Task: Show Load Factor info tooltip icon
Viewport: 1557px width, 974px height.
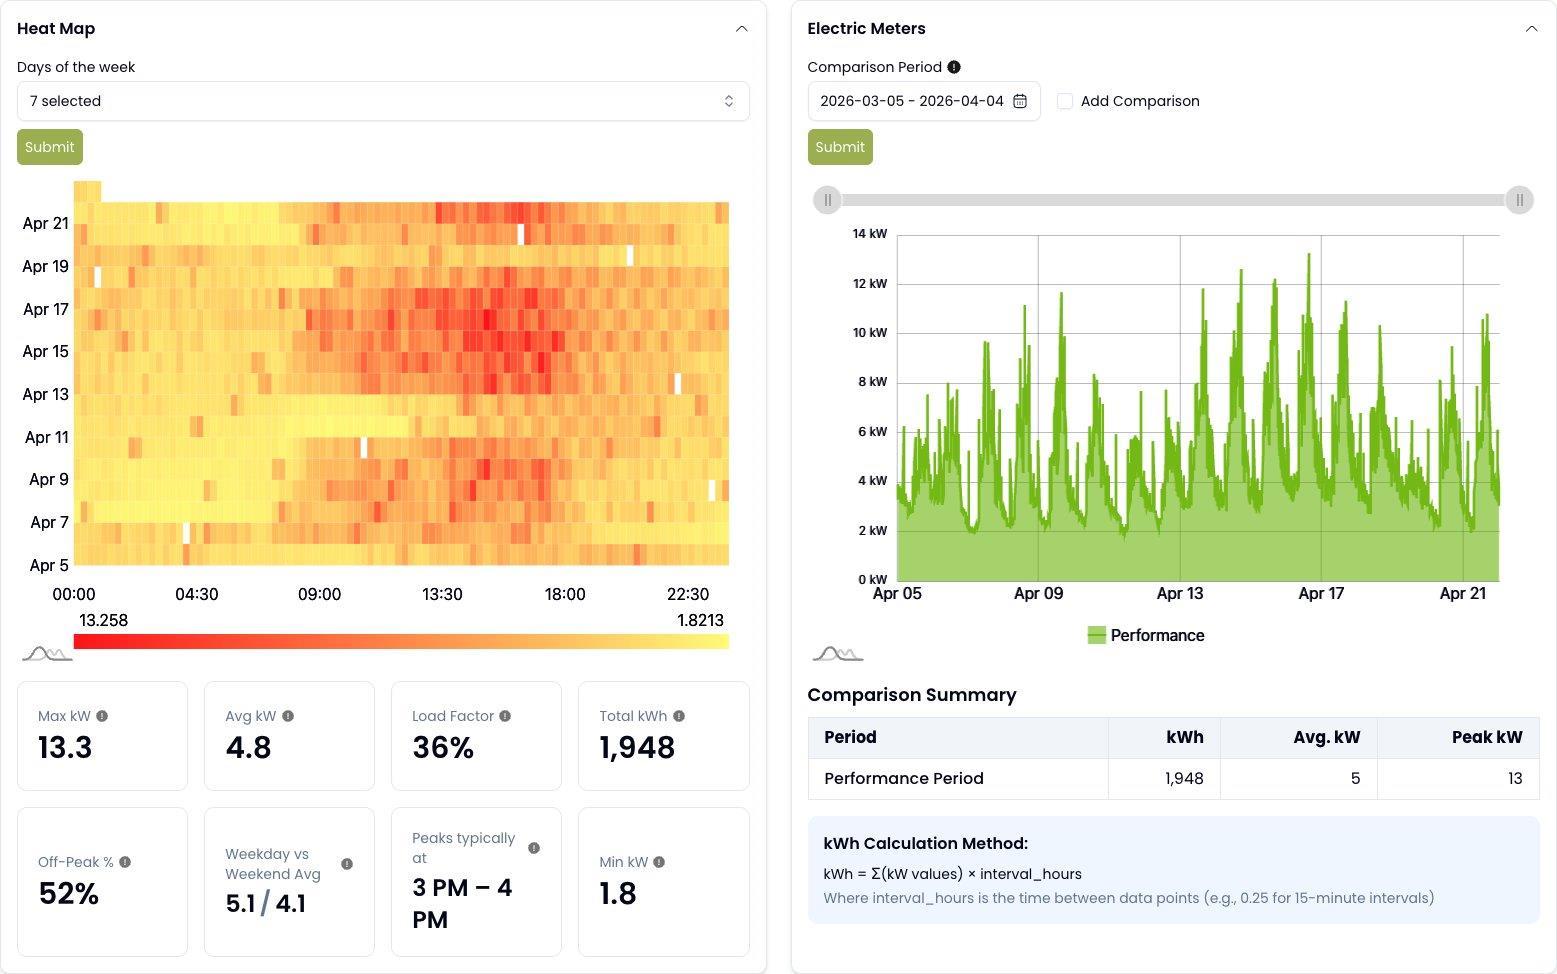Action: click(505, 716)
